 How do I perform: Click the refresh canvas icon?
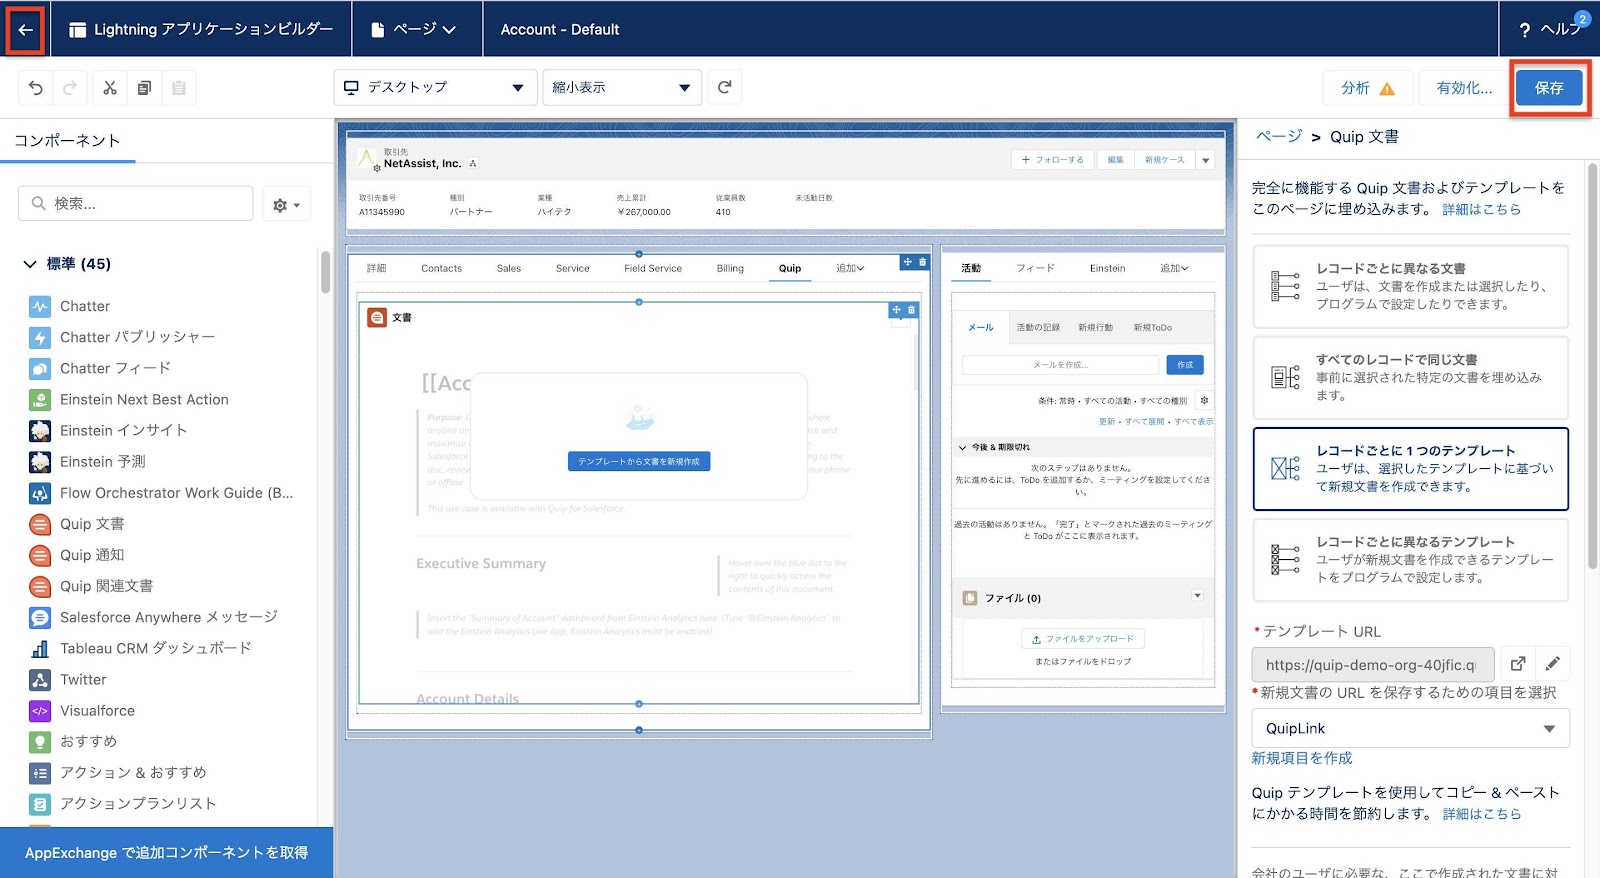click(x=725, y=87)
